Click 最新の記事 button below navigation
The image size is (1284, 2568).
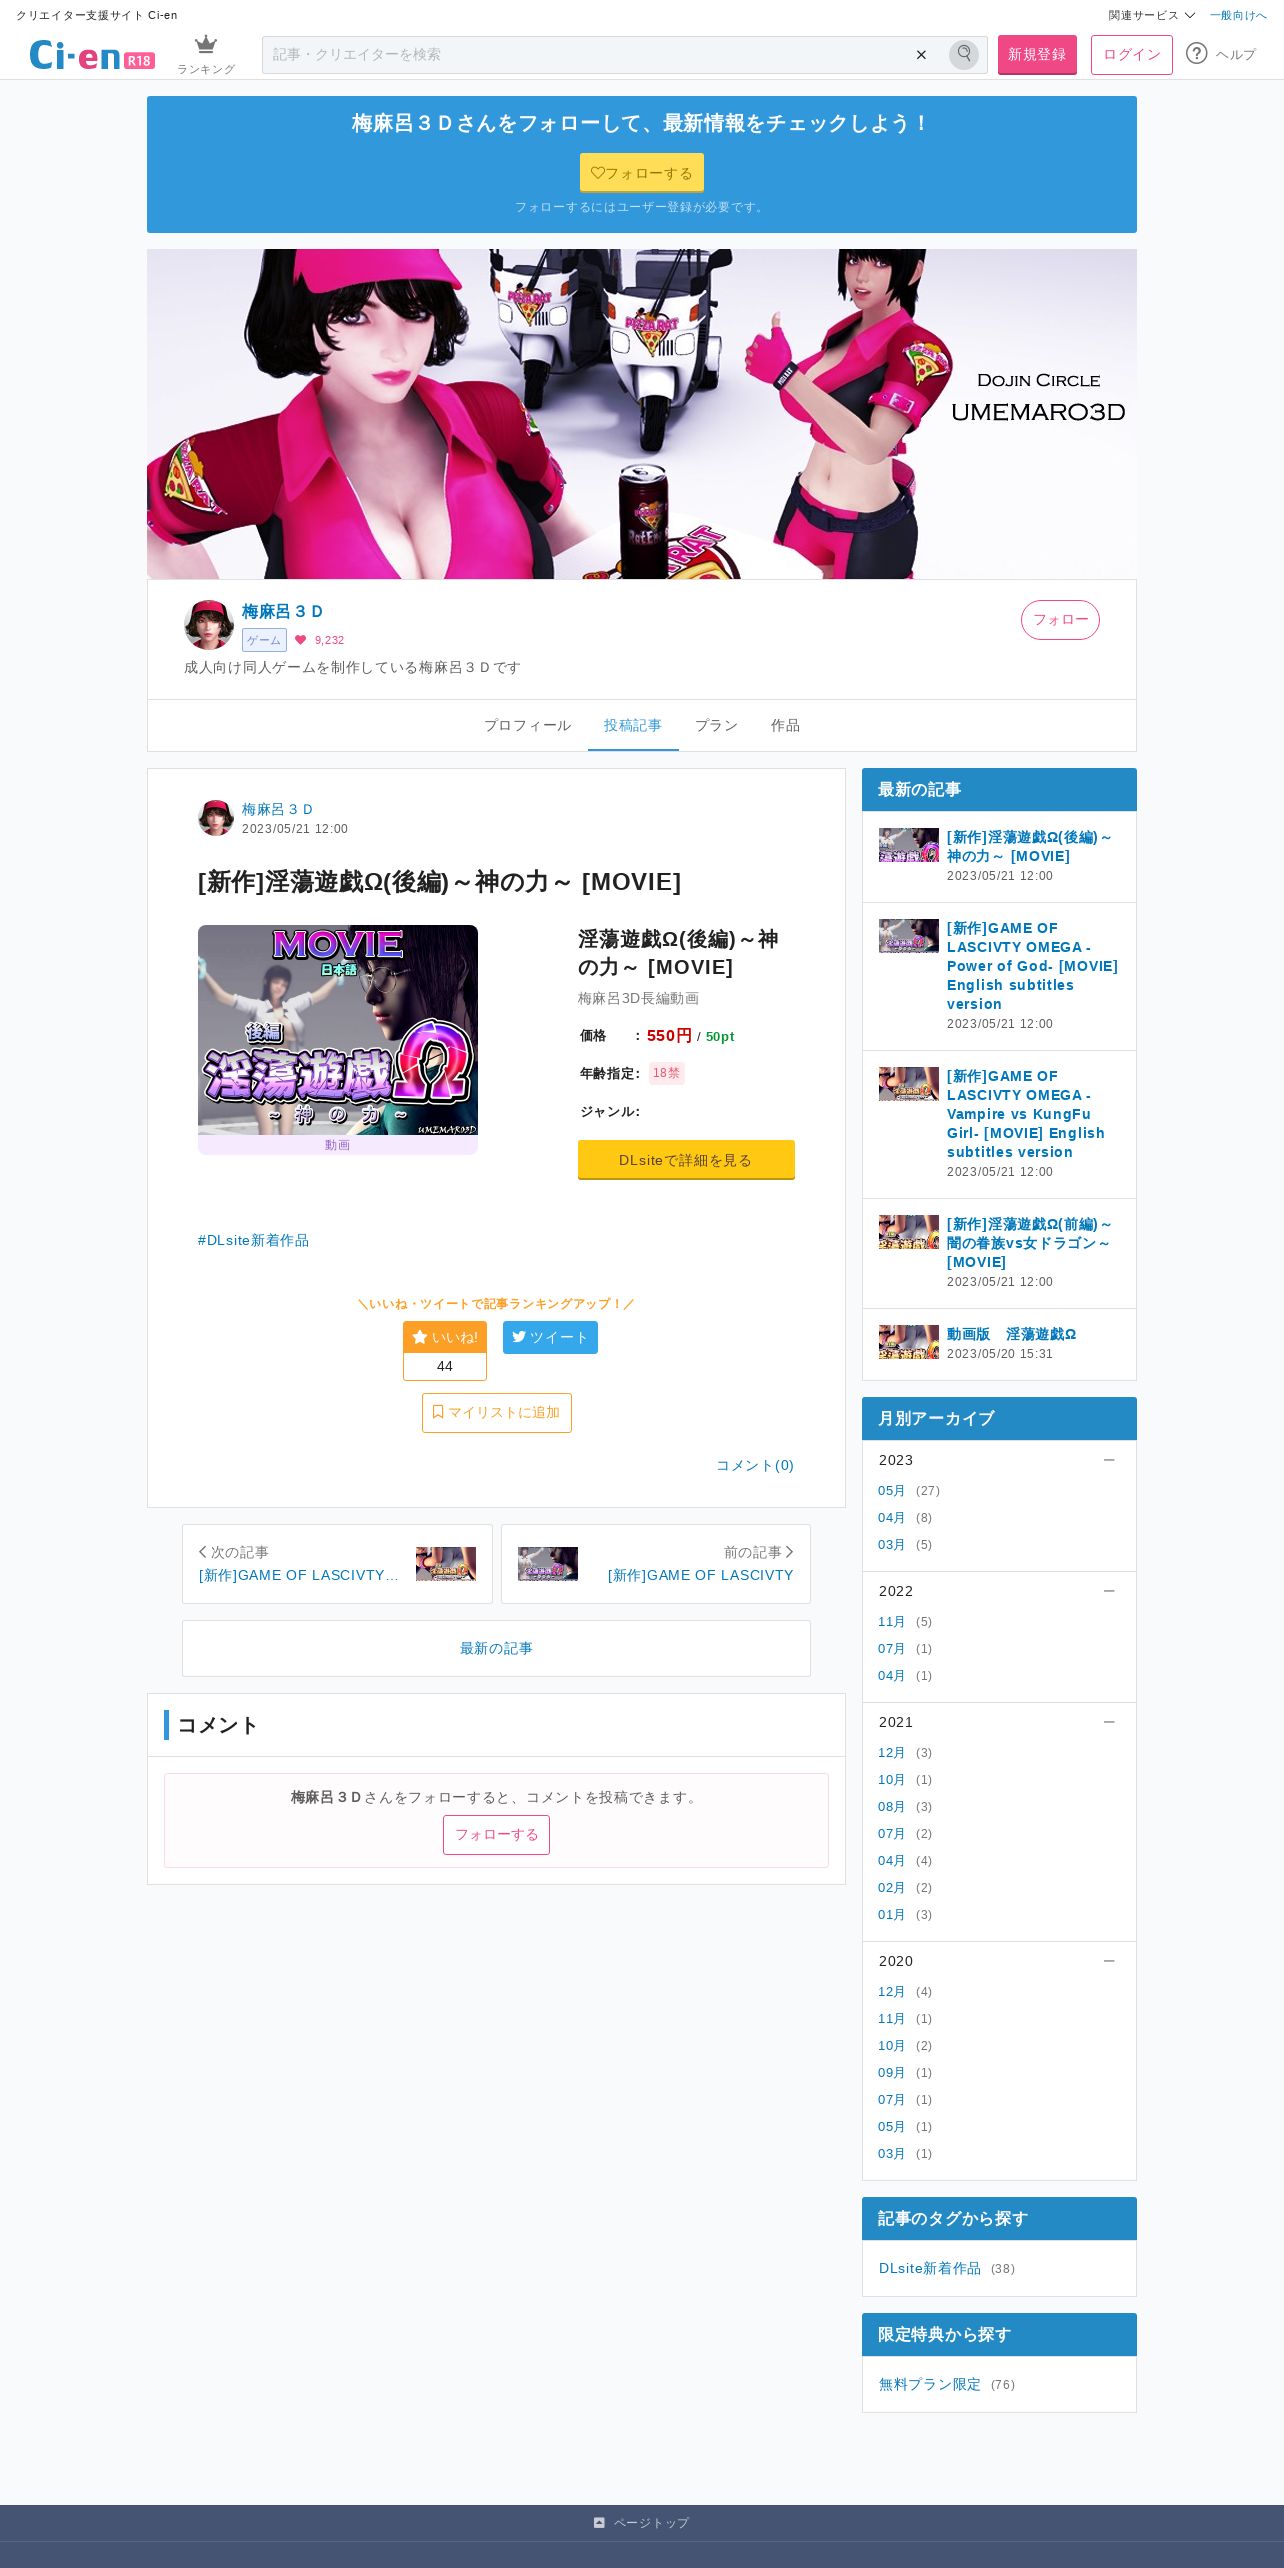pos(496,1648)
